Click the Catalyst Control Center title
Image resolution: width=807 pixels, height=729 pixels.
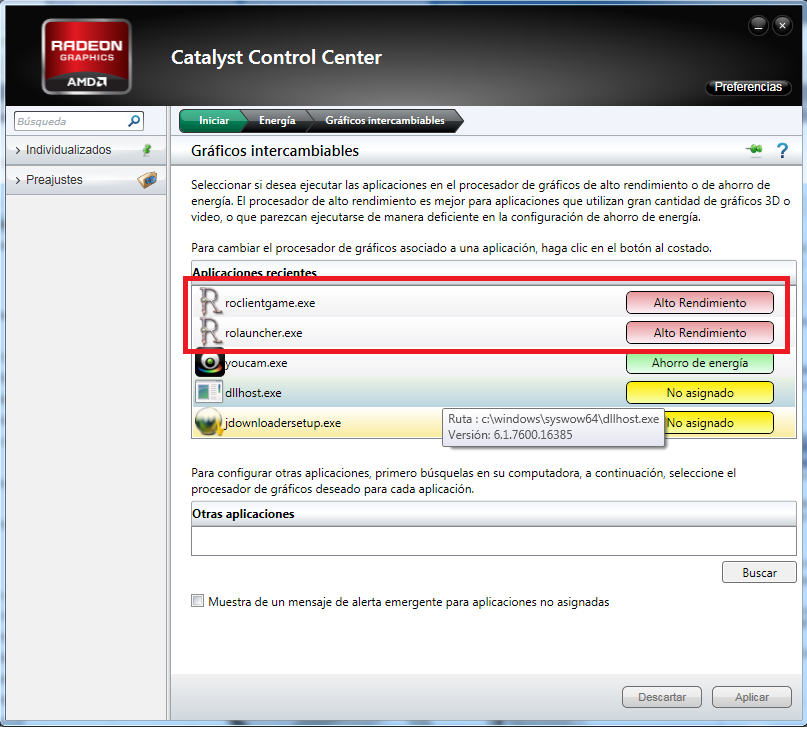tap(276, 57)
